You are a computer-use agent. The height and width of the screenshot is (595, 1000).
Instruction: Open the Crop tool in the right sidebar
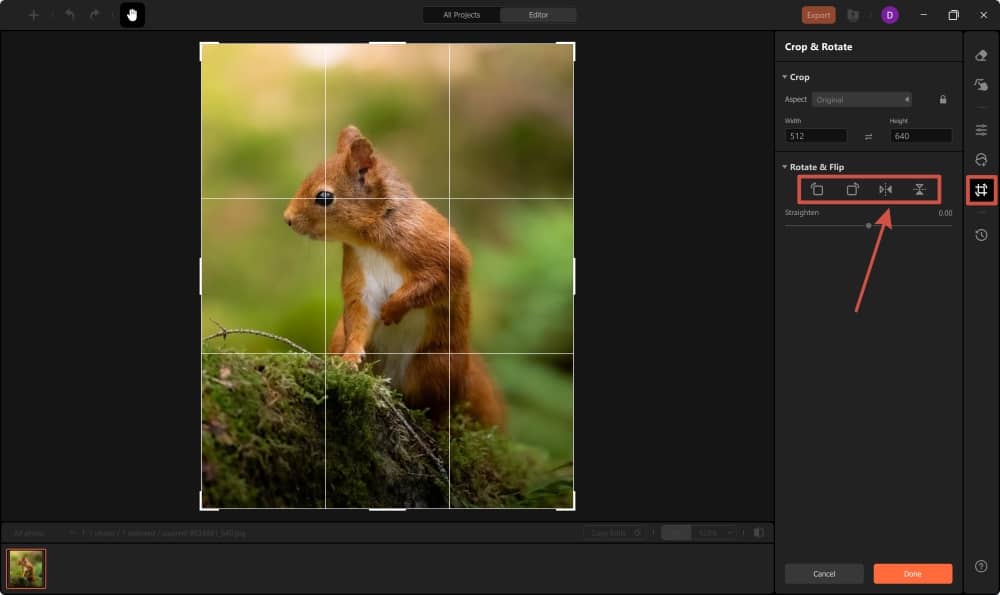pyautogui.click(x=981, y=190)
